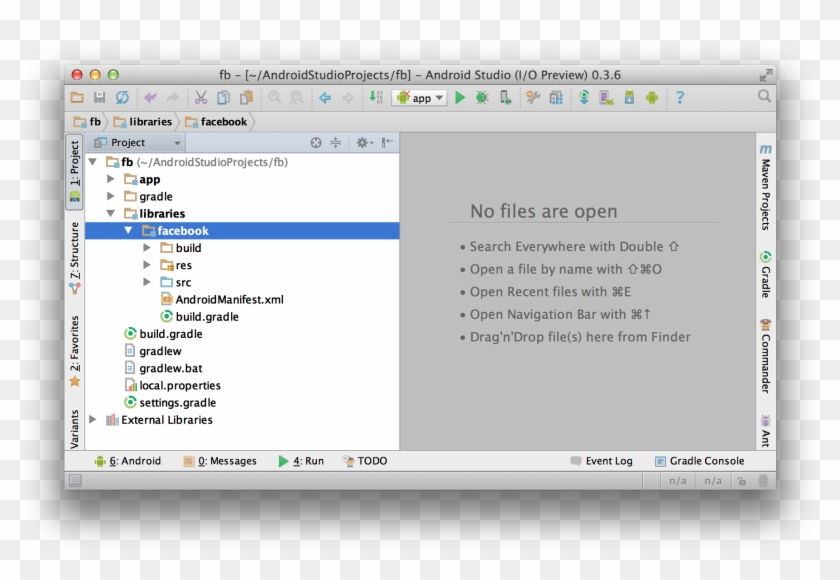Click the blue Back navigation arrow
Viewport: 840px width, 580px height.
point(325,97)
